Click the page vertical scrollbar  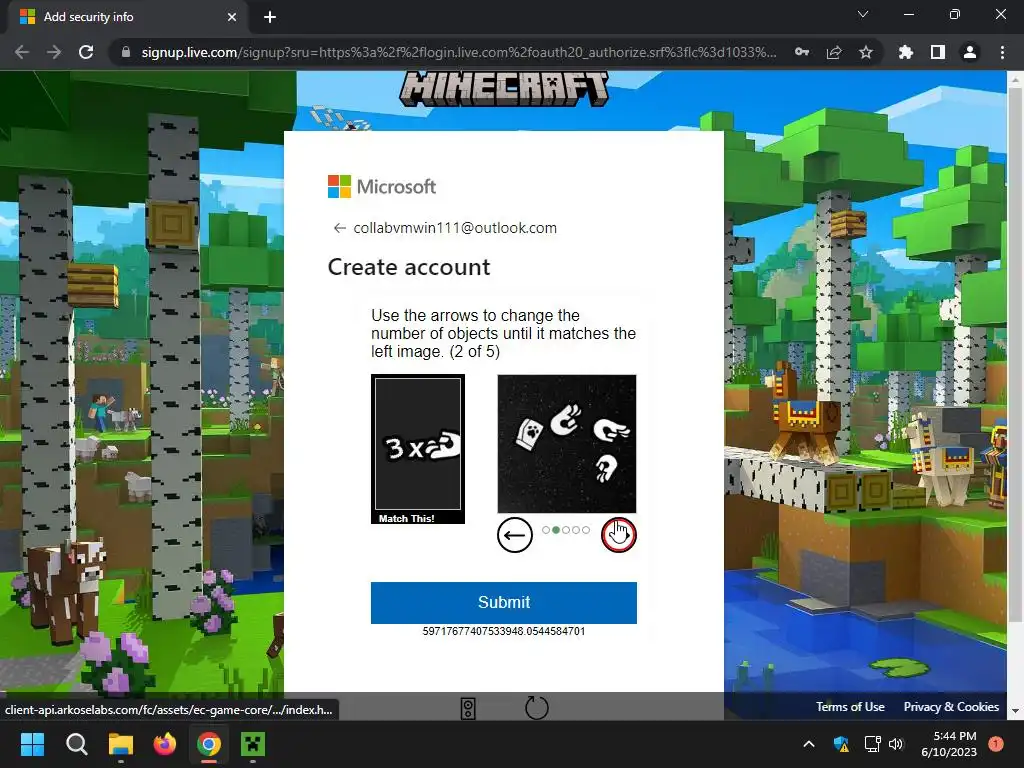[1014, 356]
